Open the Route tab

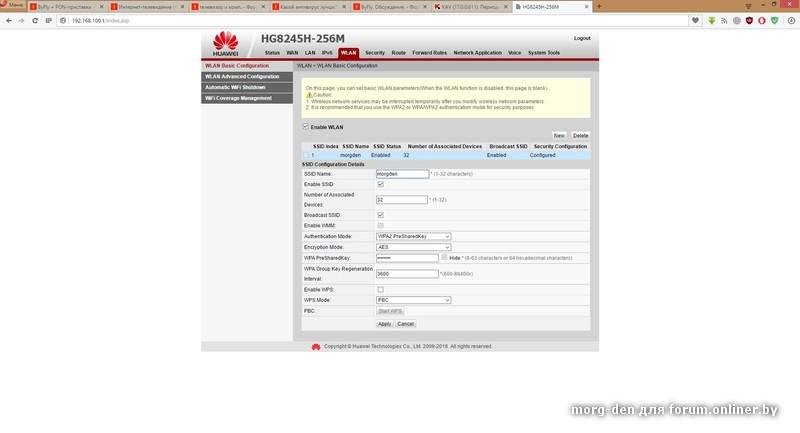398,53
